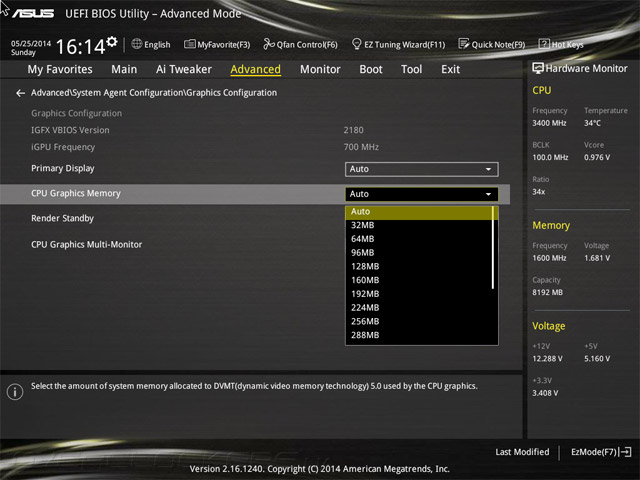Viewport: 640px width, 480px height.
Task: Select 128MB graphics memory
Action: (x=419, y=267)
